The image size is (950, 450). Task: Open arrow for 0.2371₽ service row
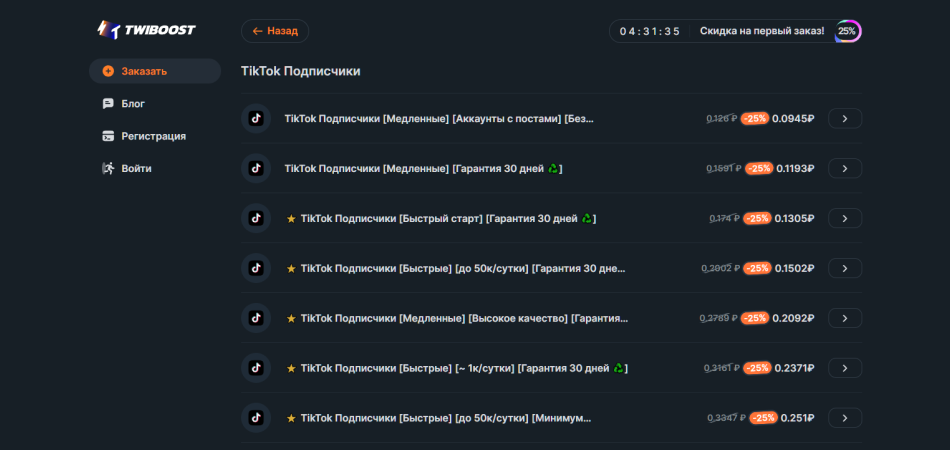[x=845, y=368]
